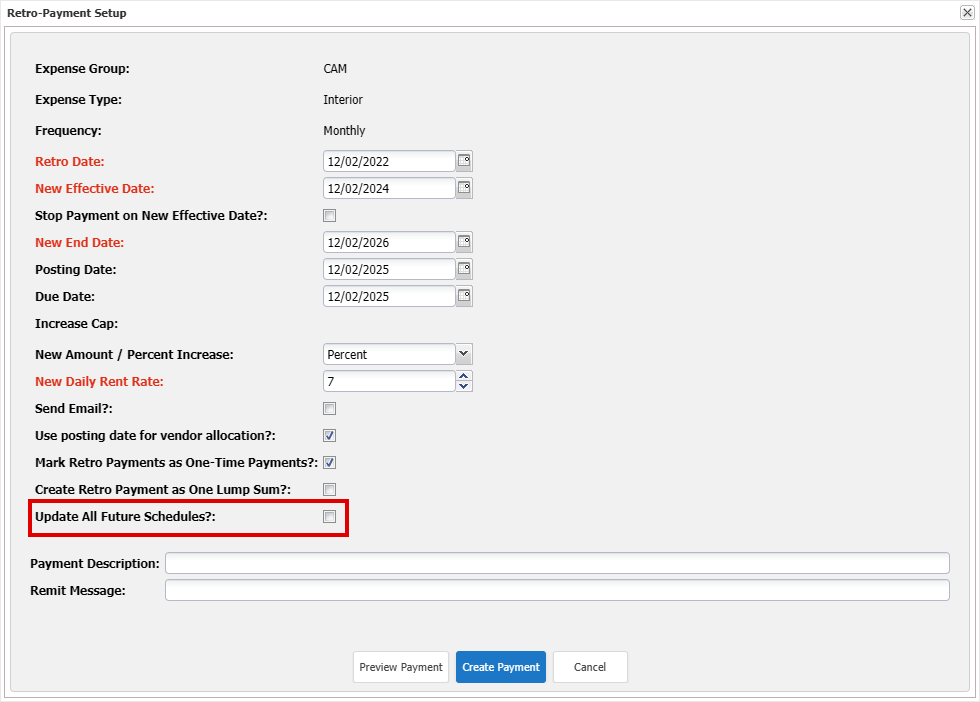Click the Preview Payment button
The height and width of the screenshot is (702, 980).
click(401, 667)
